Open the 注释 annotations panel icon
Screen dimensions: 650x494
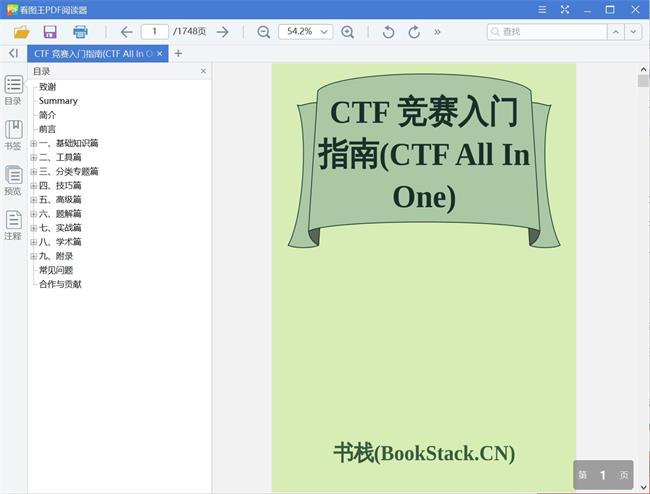tap(13, 225)
